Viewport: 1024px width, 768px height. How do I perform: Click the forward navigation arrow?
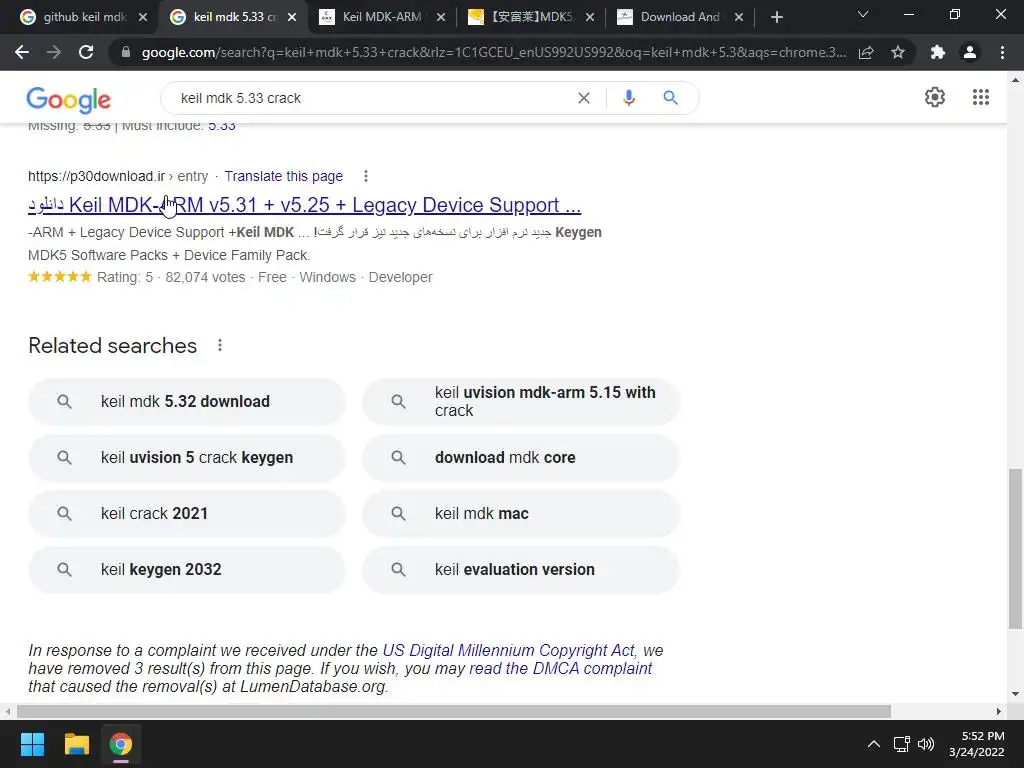coord(54,52)
